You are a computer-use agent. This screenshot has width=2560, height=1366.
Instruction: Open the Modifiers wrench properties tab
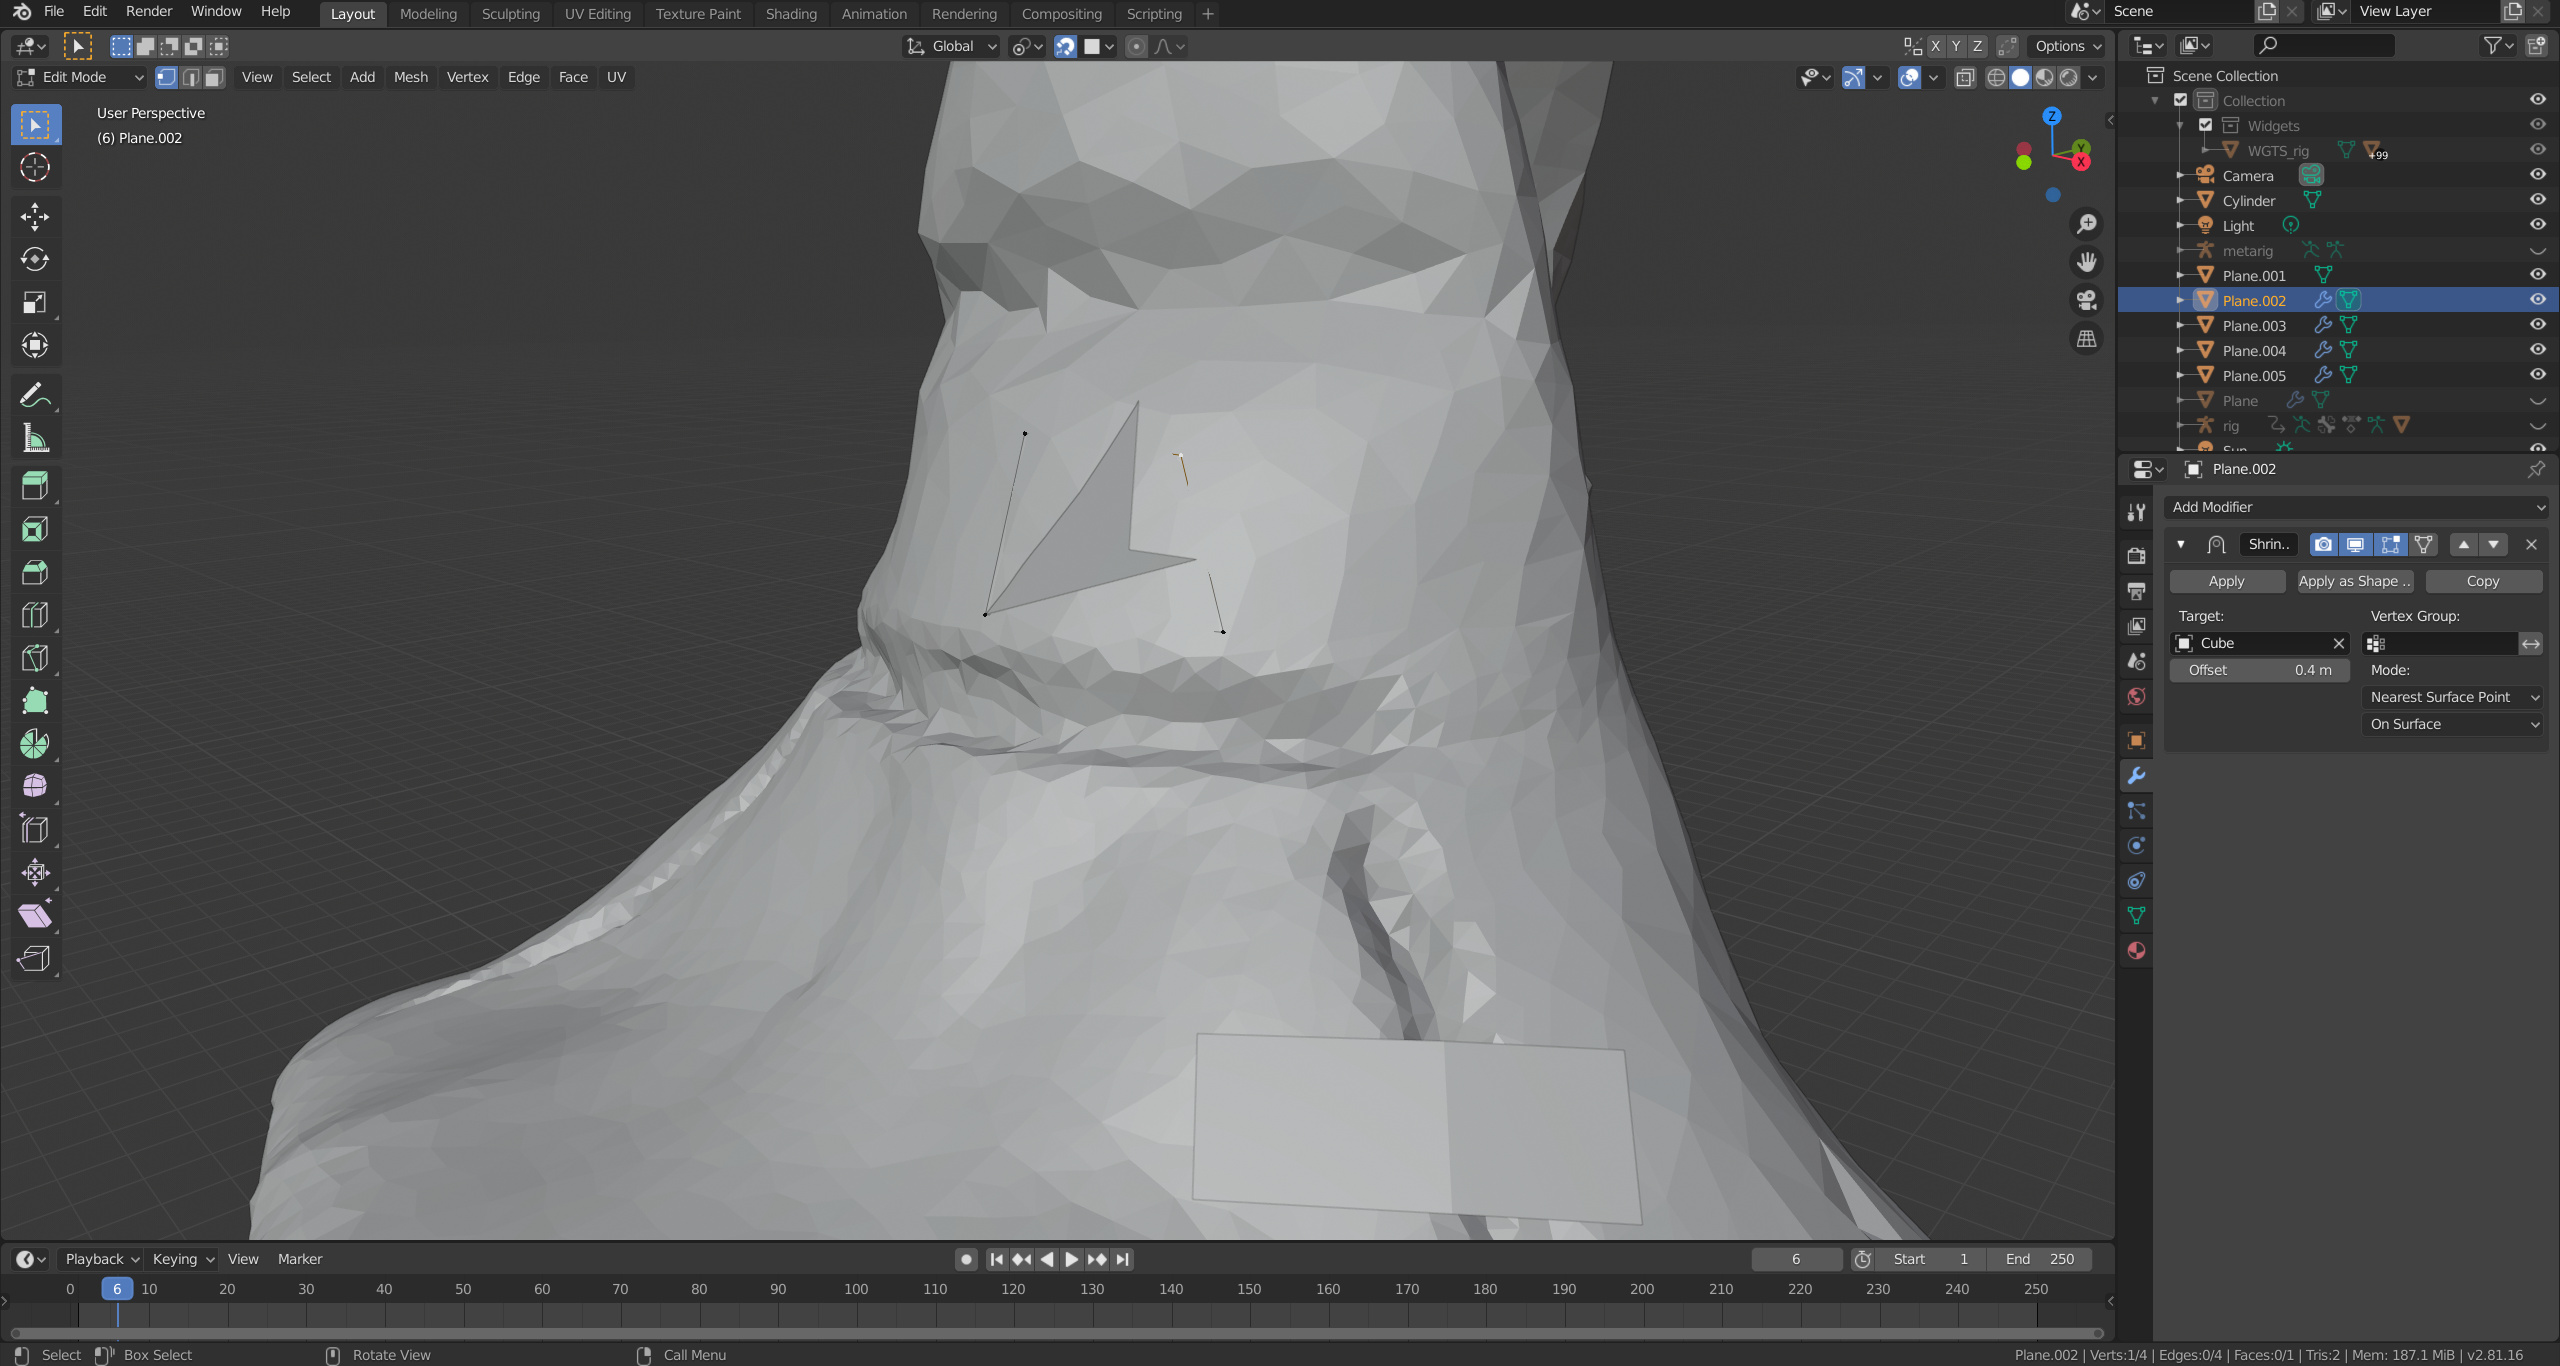pos(2136,776)
